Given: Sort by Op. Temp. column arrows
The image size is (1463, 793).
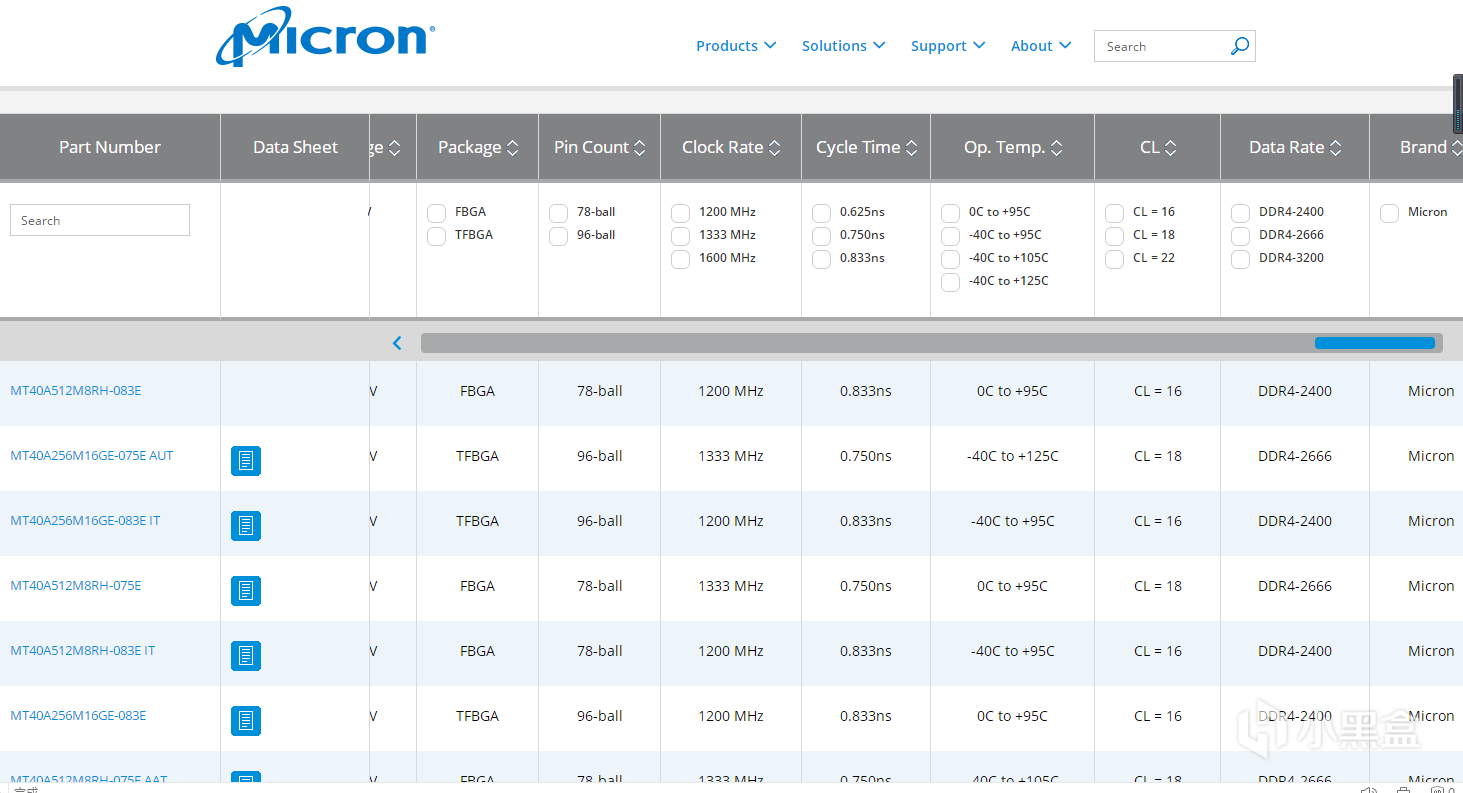Looking at the screenshot, I should click(x=1057, y=148).
